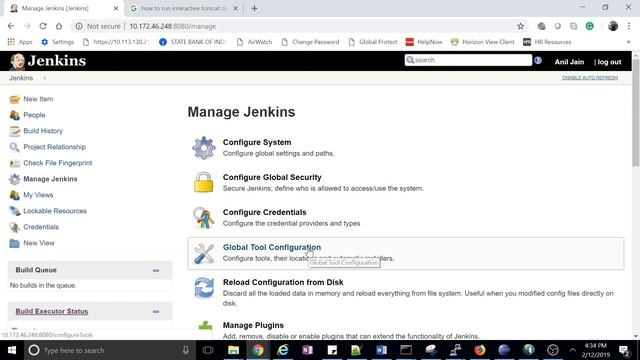Show hidden system tray icons
The image size is (640, 360).
pos(572,350)
